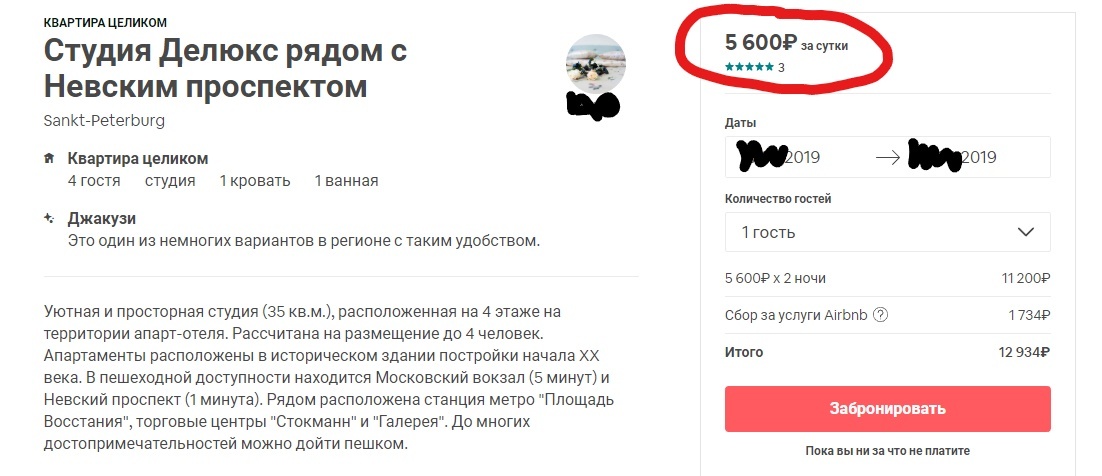The height and width of the screenshot is (476, 1102).
Task: Click the five-star rating icons under the price
Action: tap(749, 67)
